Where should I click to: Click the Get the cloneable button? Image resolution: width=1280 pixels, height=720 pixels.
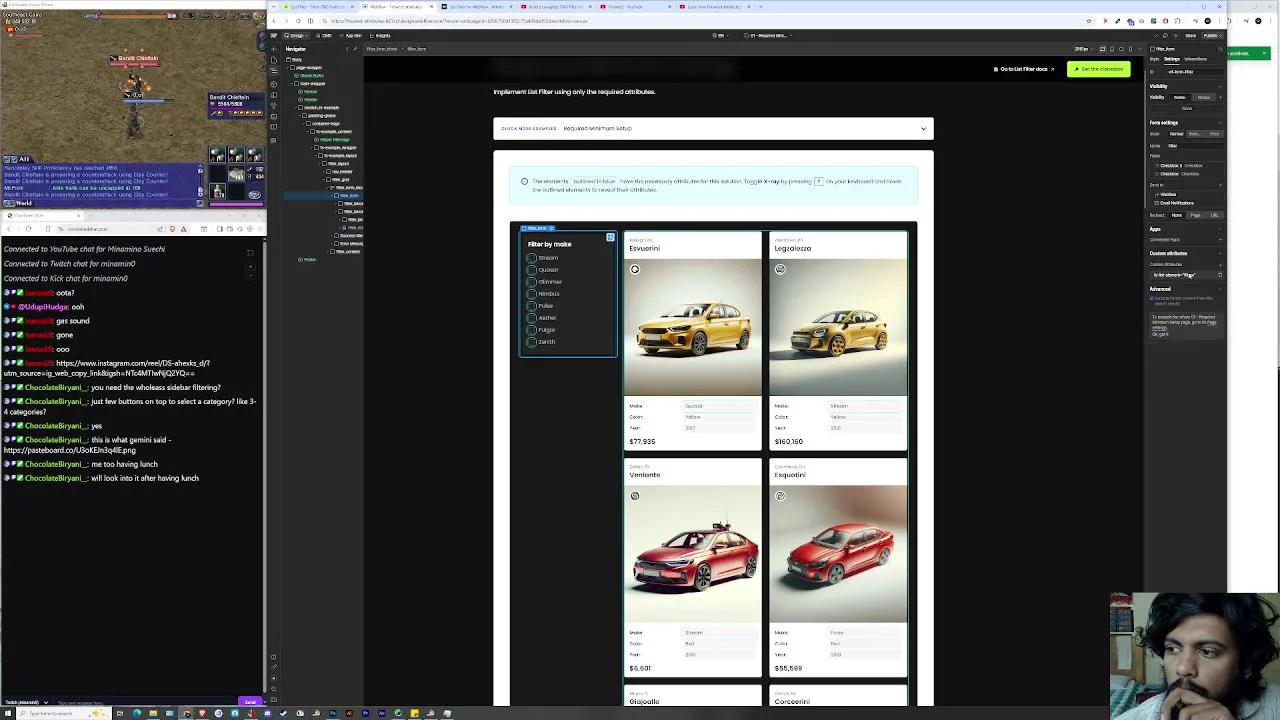1099,69
